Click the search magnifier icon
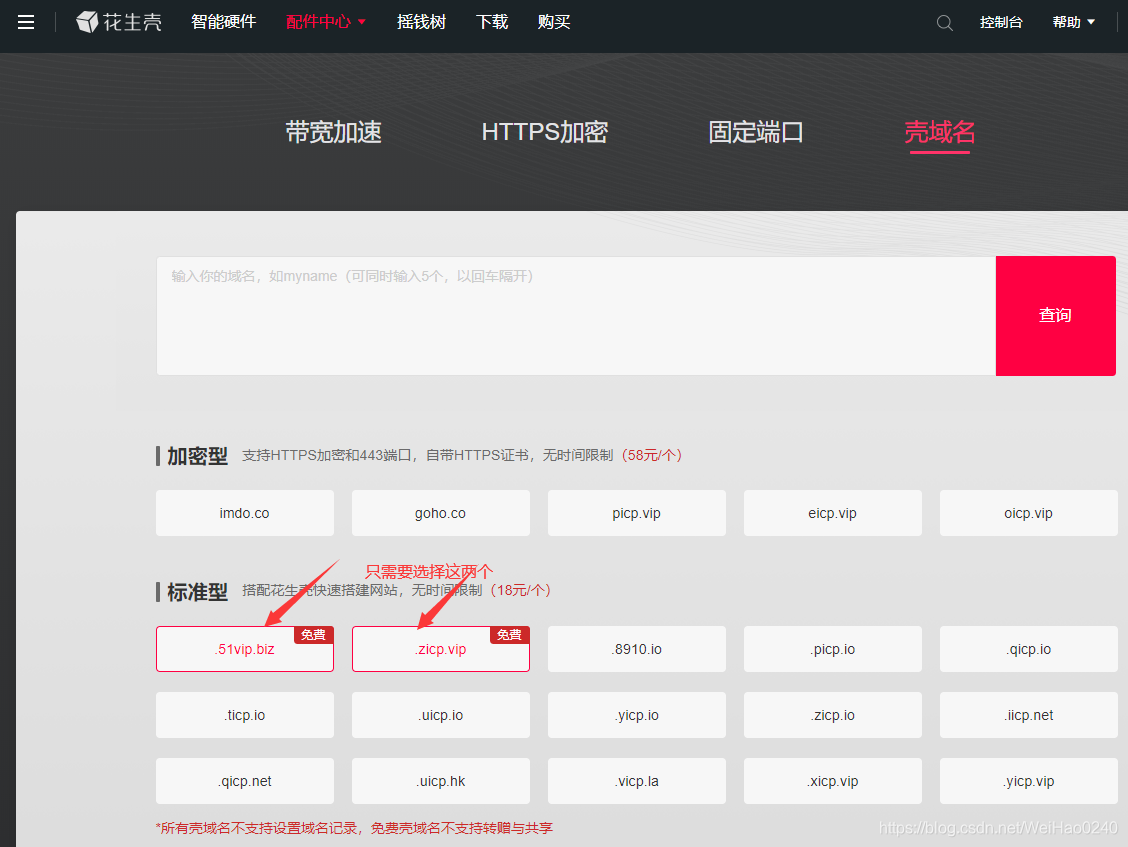The height and width of the screenshot is (847, 1128). click(945, 23)
